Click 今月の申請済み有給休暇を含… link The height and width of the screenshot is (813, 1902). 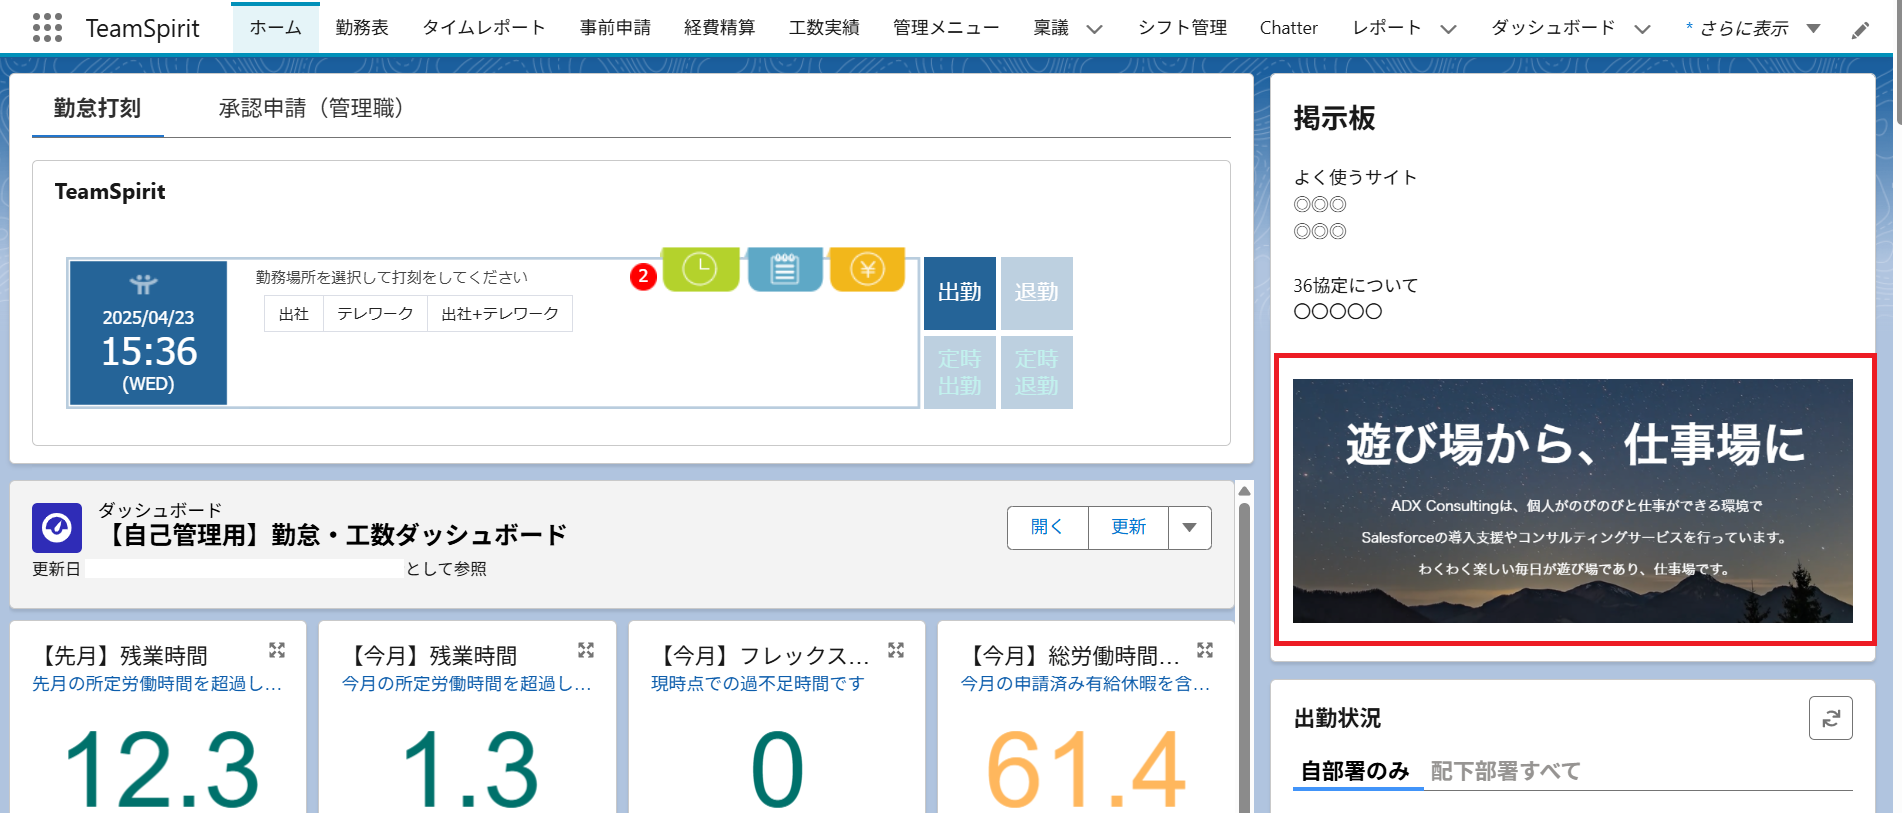1086,684
